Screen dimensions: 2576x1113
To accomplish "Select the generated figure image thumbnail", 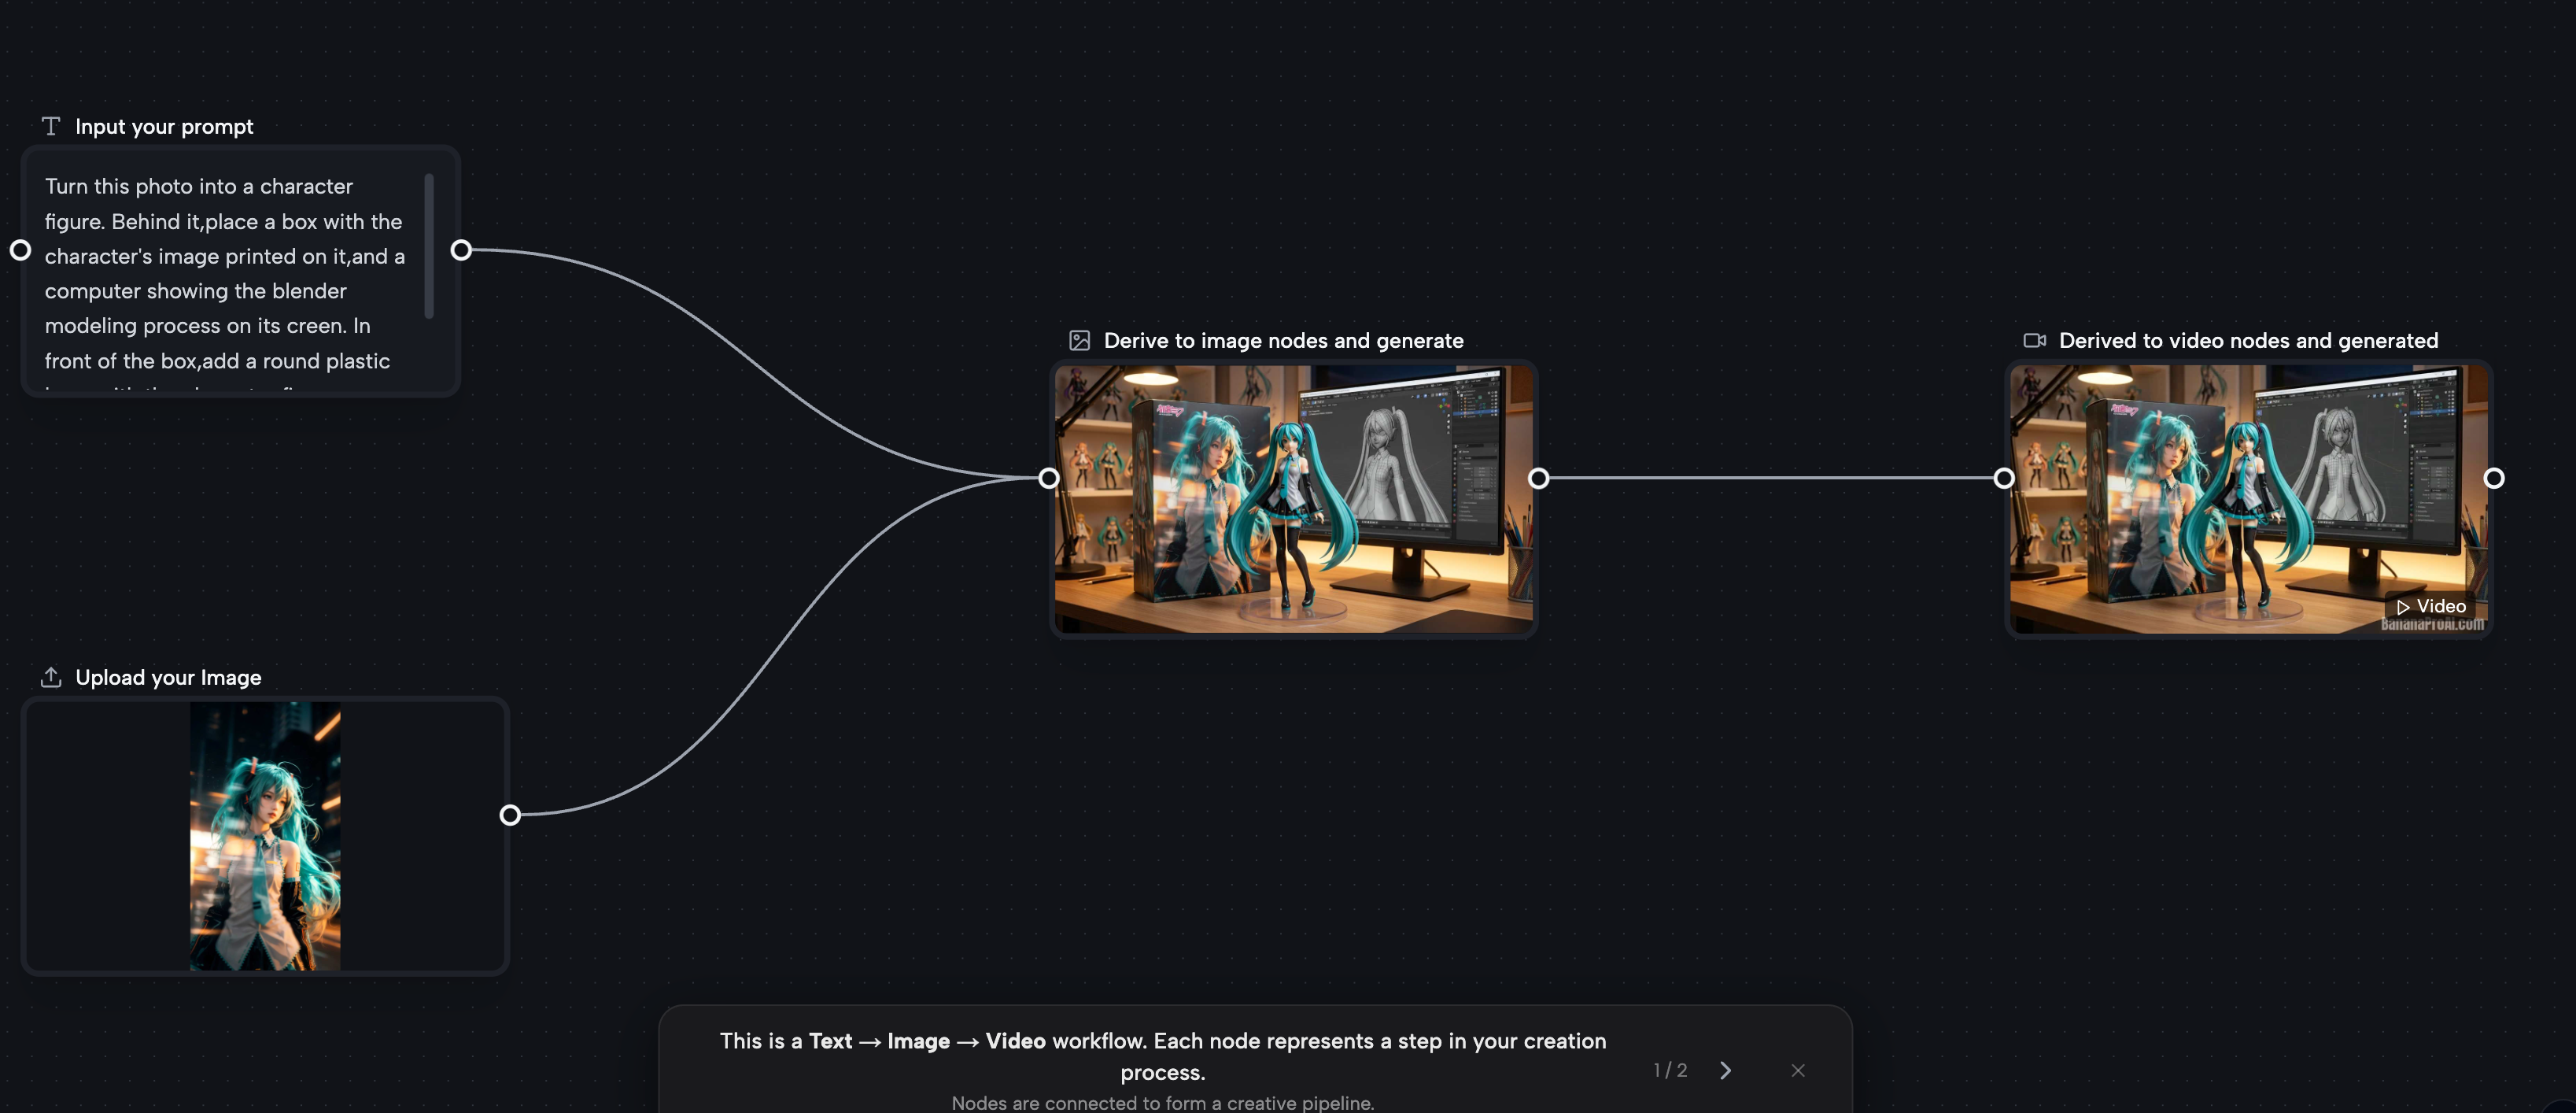I will 1293,498.
